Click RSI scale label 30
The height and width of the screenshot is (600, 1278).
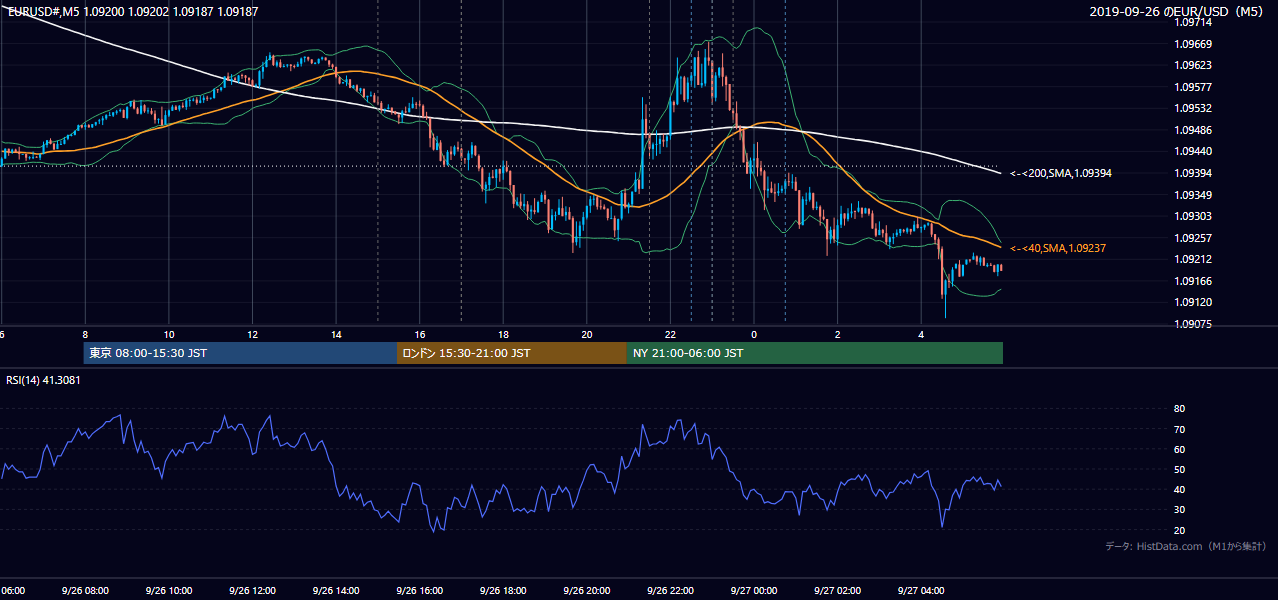1180,510
